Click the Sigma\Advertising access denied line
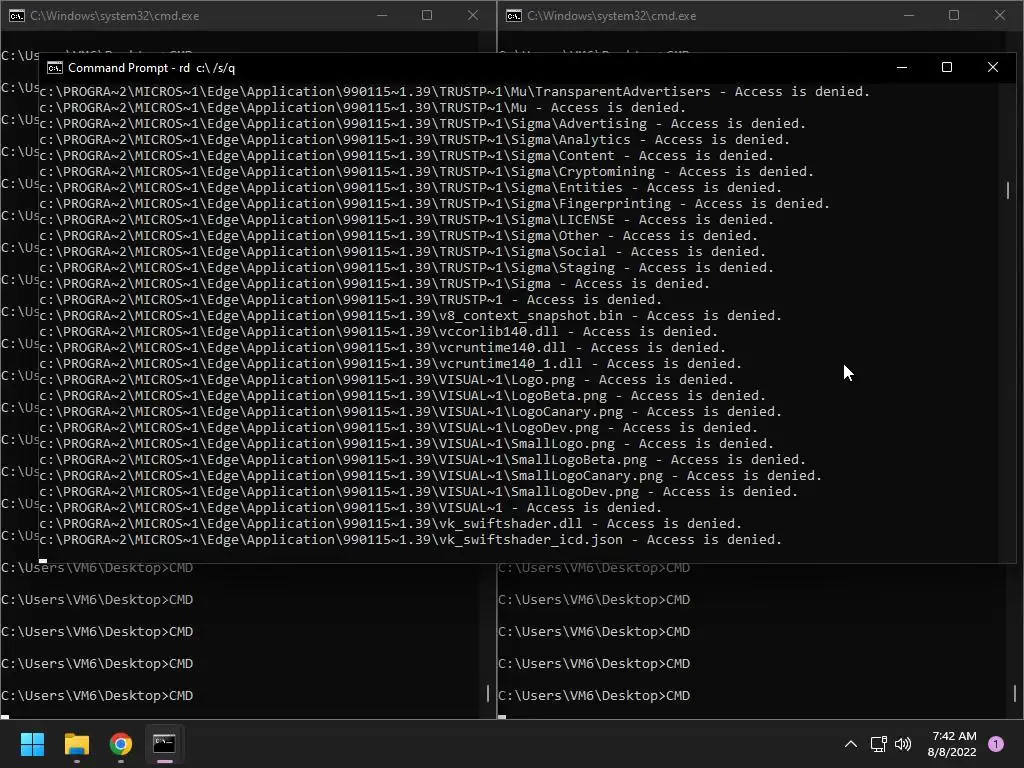This screenshot has width=1024, height=768. point(423,123)
